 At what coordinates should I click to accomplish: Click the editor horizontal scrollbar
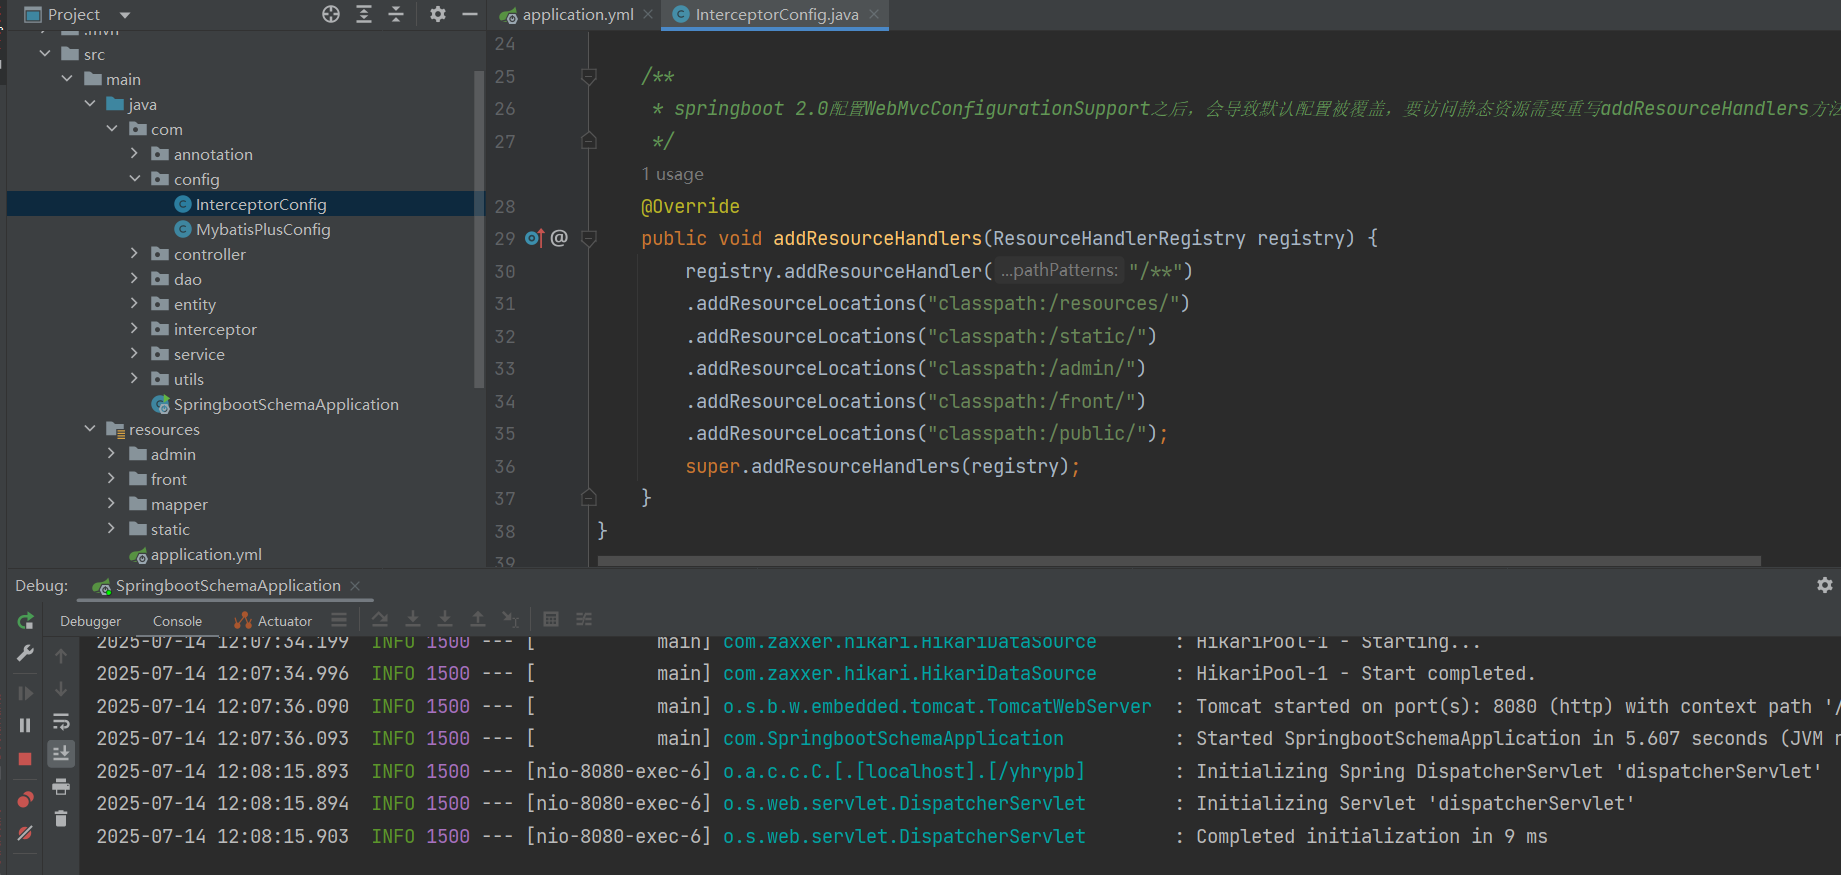click(x=1179, y=561)
